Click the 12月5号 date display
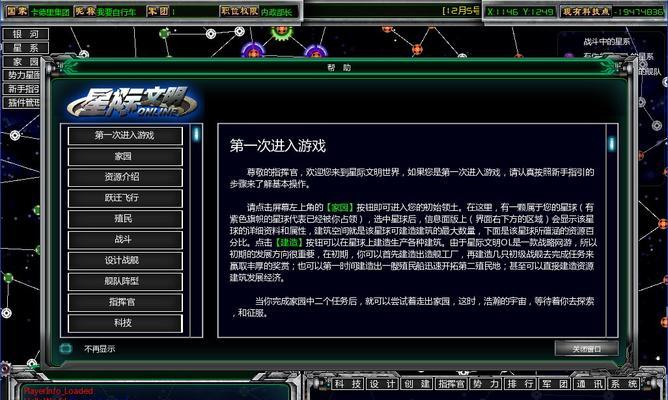This screenshot has height=400, width=668. pos(461,11)
